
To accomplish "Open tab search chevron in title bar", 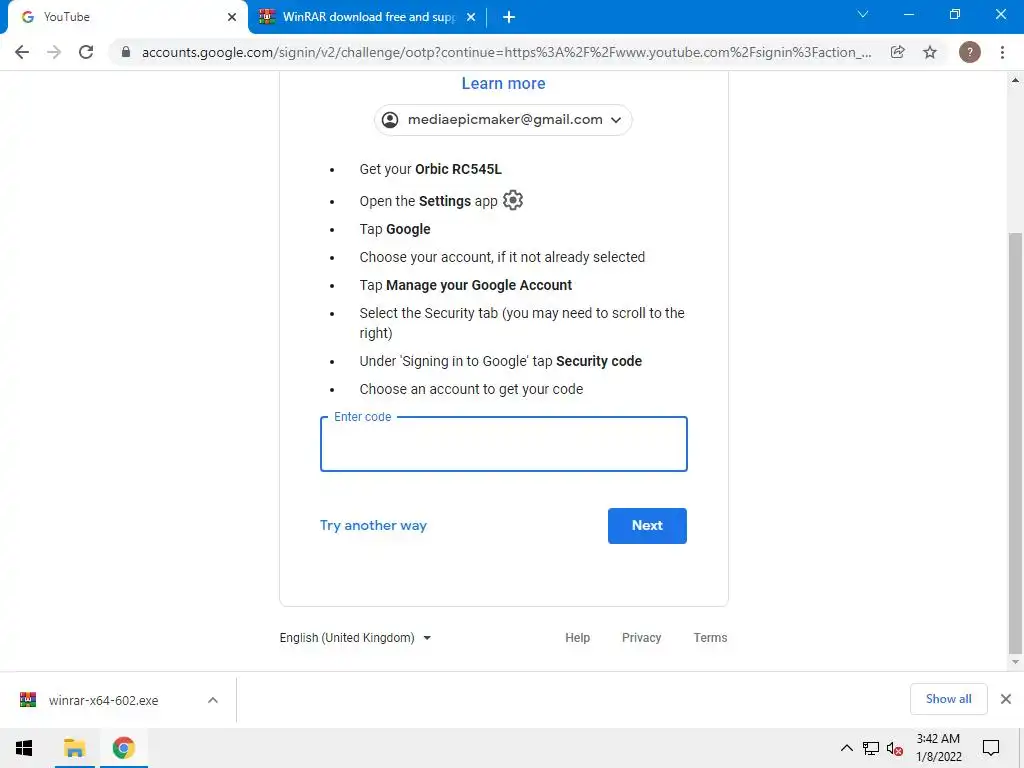I will point(863,14).
